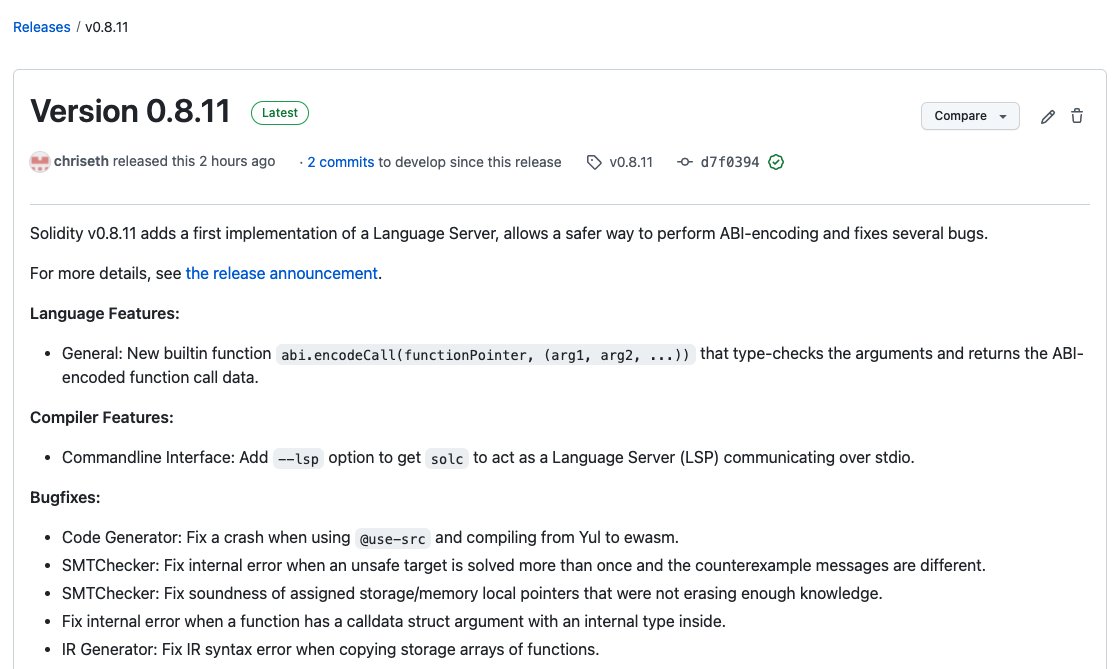This screenshot has height=669, width=1120.
Task: Click 'SMTChecker: Fix soundness' bugfix line
Action: click(472, 593)
